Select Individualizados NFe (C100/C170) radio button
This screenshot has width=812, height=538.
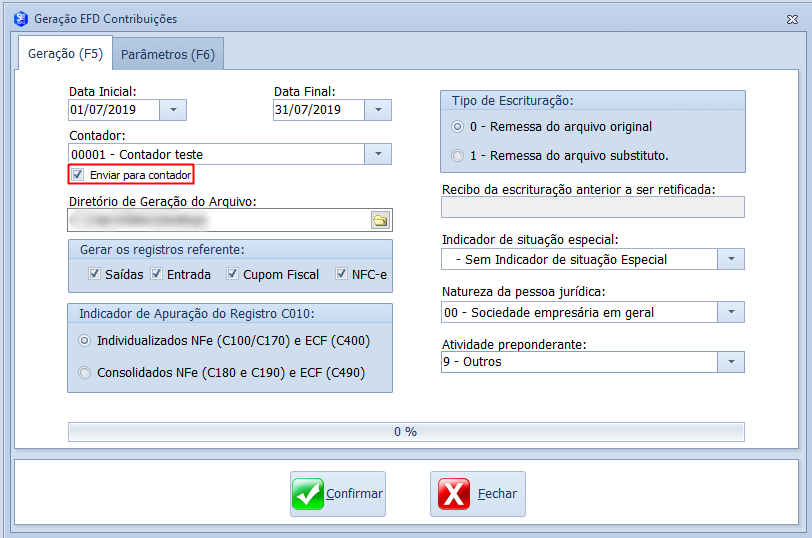[x=84, y=341]
